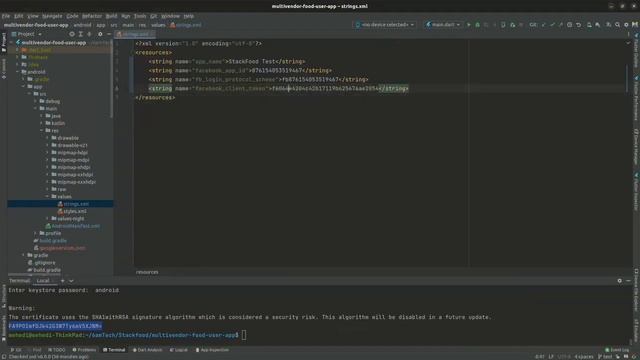Viewport: 640px width, 360px height.
Task: Expand the profile folder in tree
Action: click(x=36, y=233)
